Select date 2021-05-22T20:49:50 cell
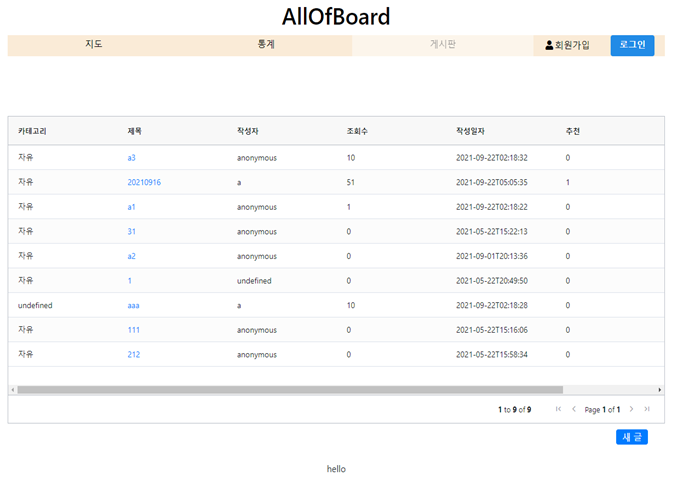Image resolution: width=689 pixels, height=502 pixels. click(x=492, y=281)
